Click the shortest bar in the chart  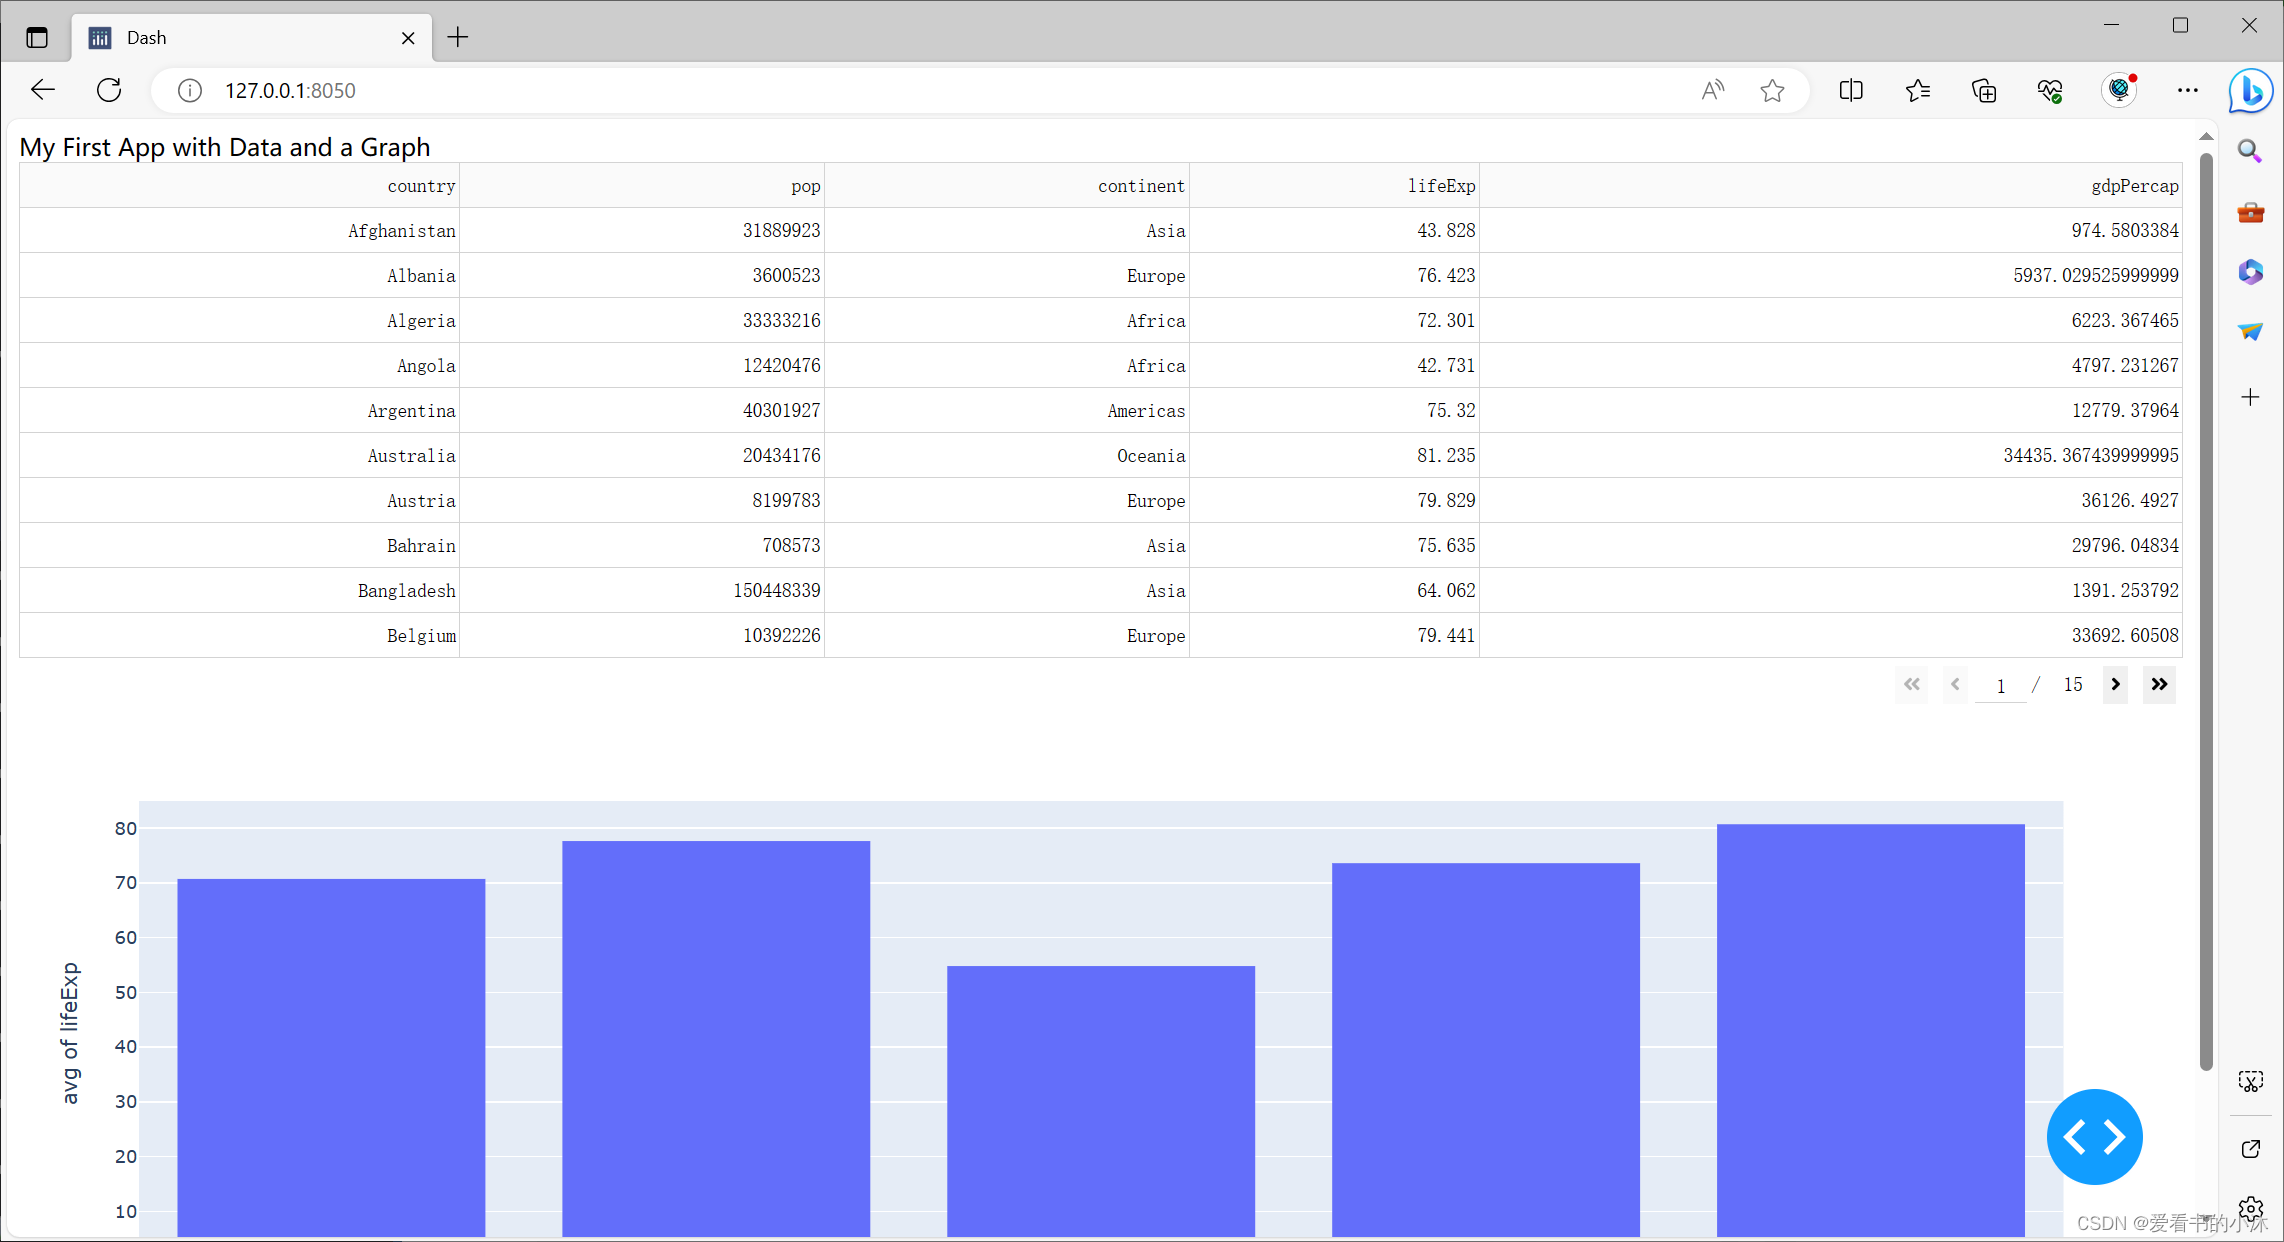pos(1100,1101)
